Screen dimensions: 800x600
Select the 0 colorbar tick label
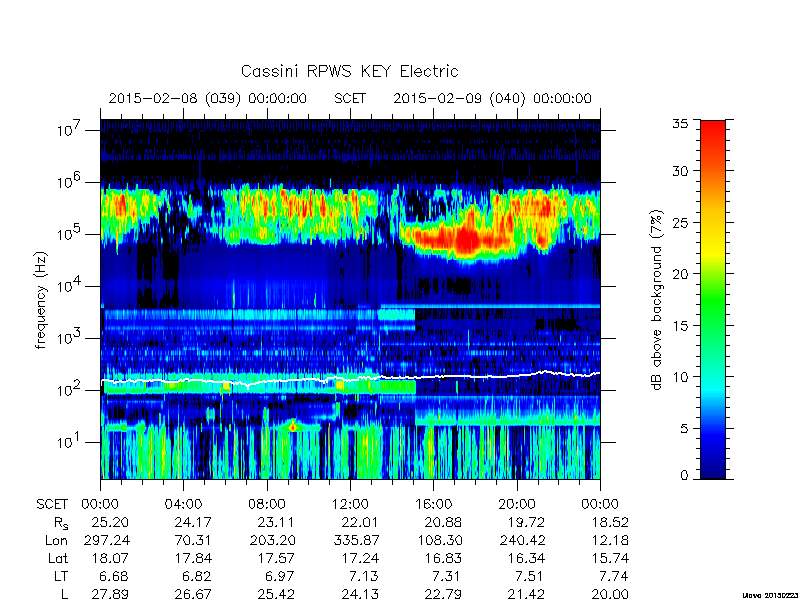(x=684, y=476)
